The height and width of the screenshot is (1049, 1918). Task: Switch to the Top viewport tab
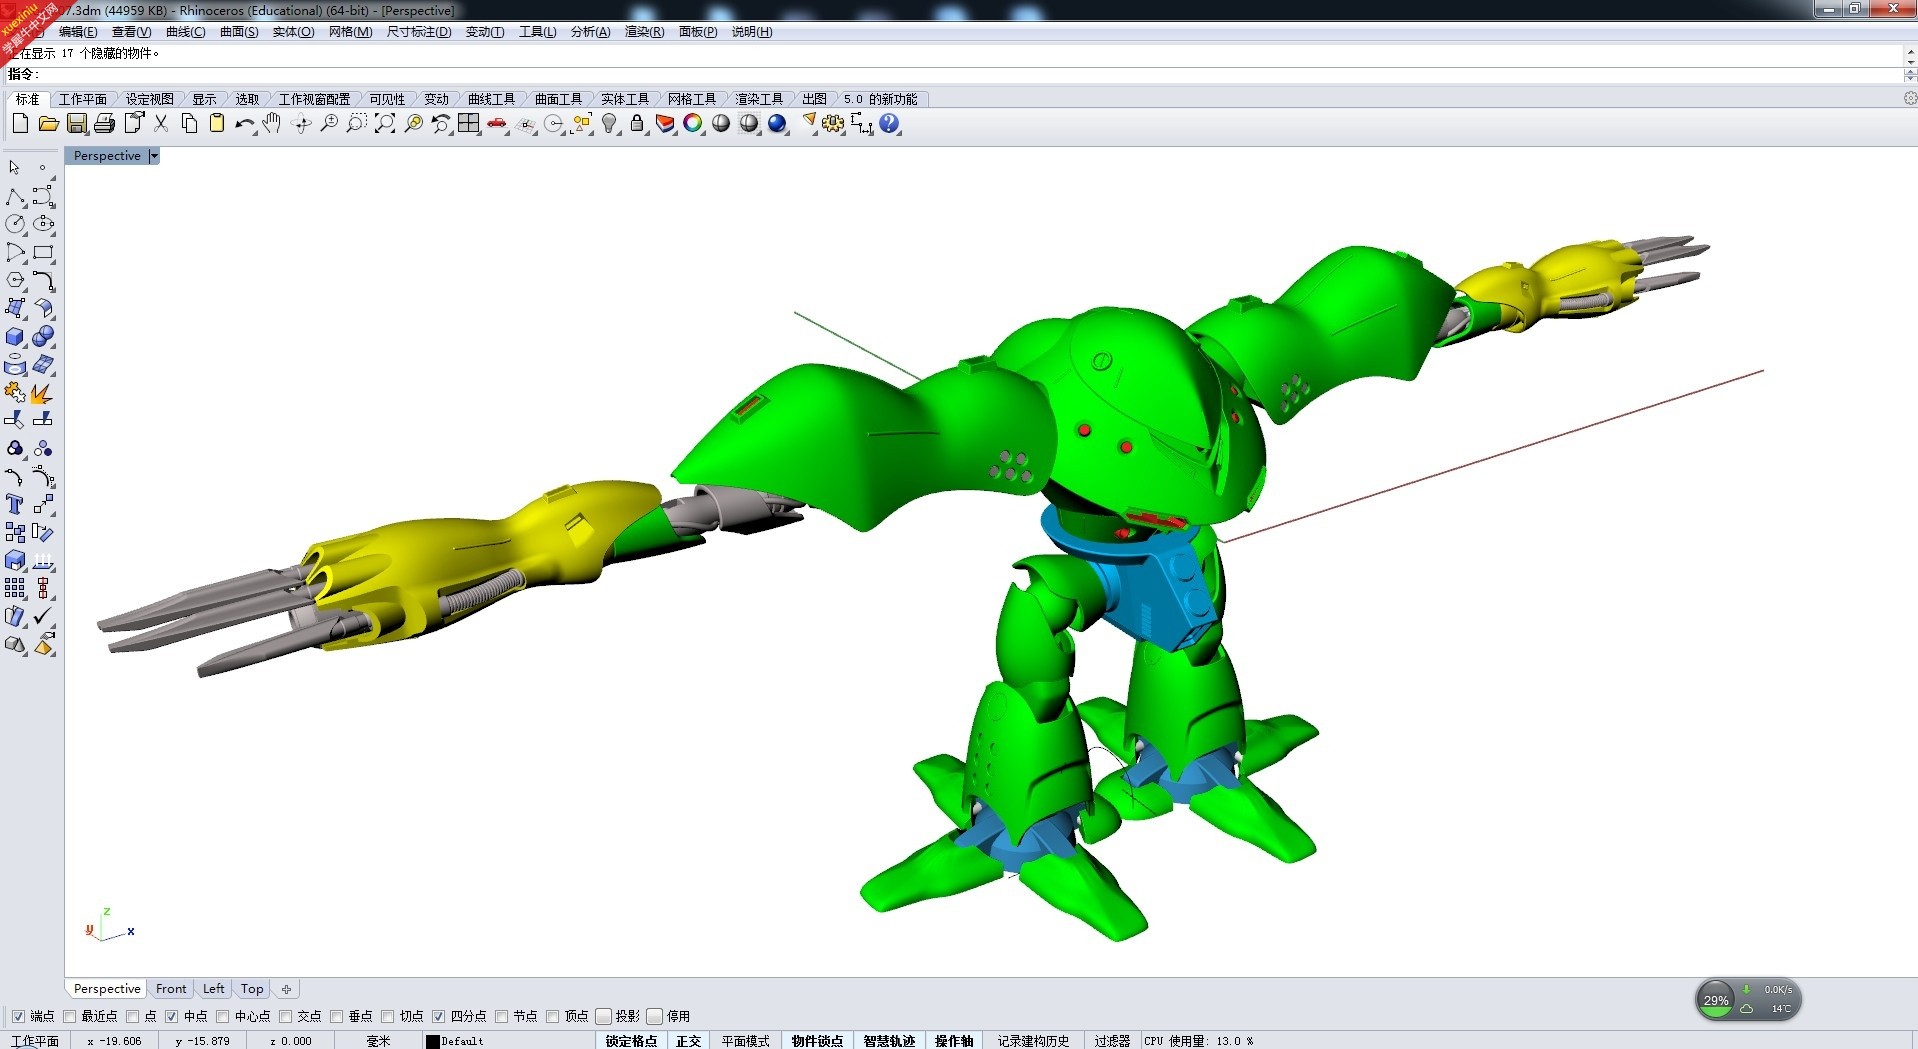252,989
